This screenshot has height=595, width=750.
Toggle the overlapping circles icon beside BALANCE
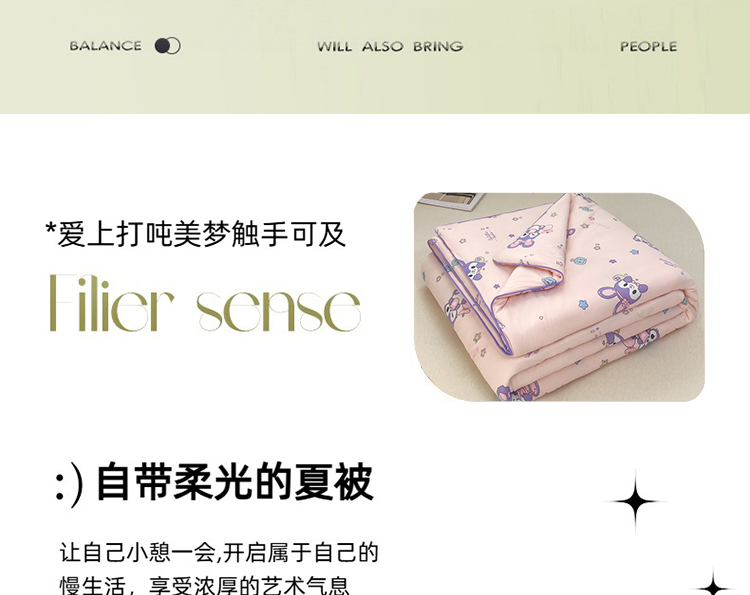pyautogui.click(x=167, y=46)
